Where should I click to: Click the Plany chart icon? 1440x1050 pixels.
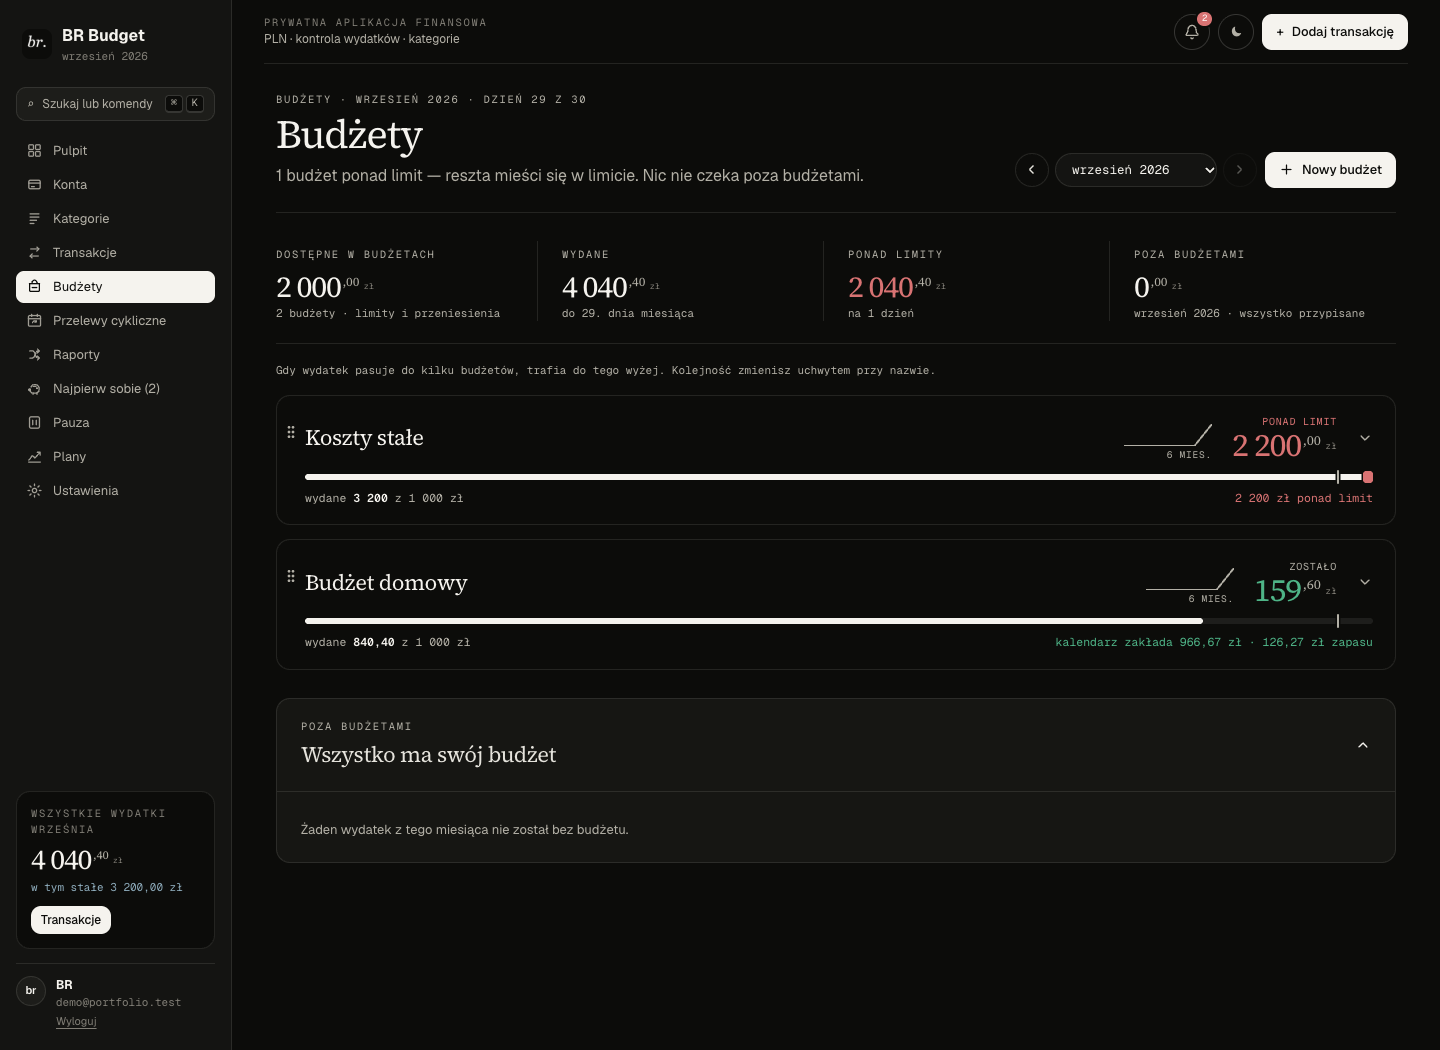[x=34, y=457]
